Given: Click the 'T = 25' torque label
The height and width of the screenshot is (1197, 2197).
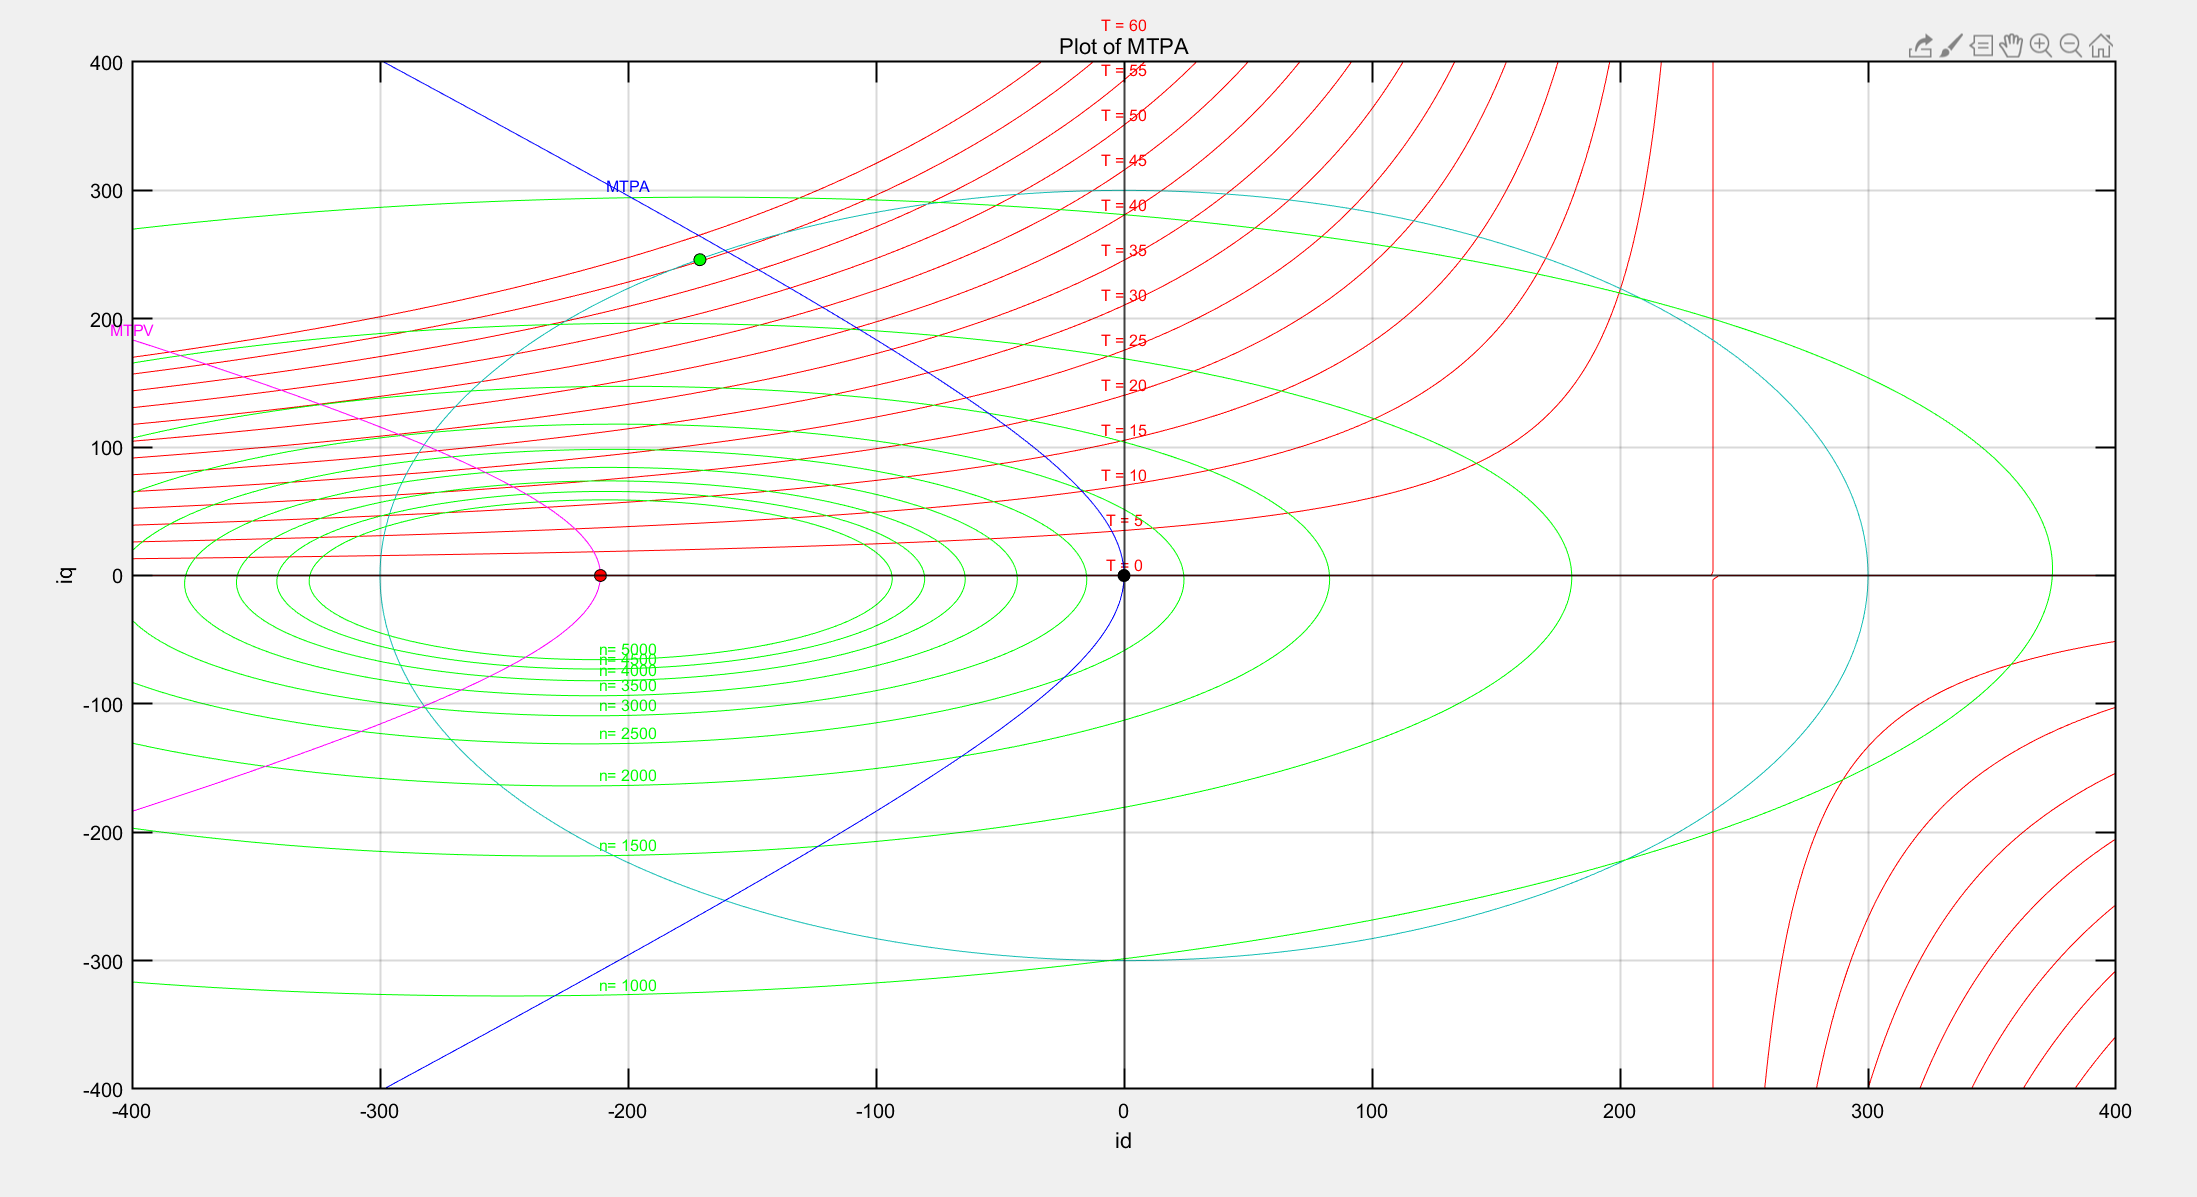Looking at the screenshot, I should [x=1124, y=341].
